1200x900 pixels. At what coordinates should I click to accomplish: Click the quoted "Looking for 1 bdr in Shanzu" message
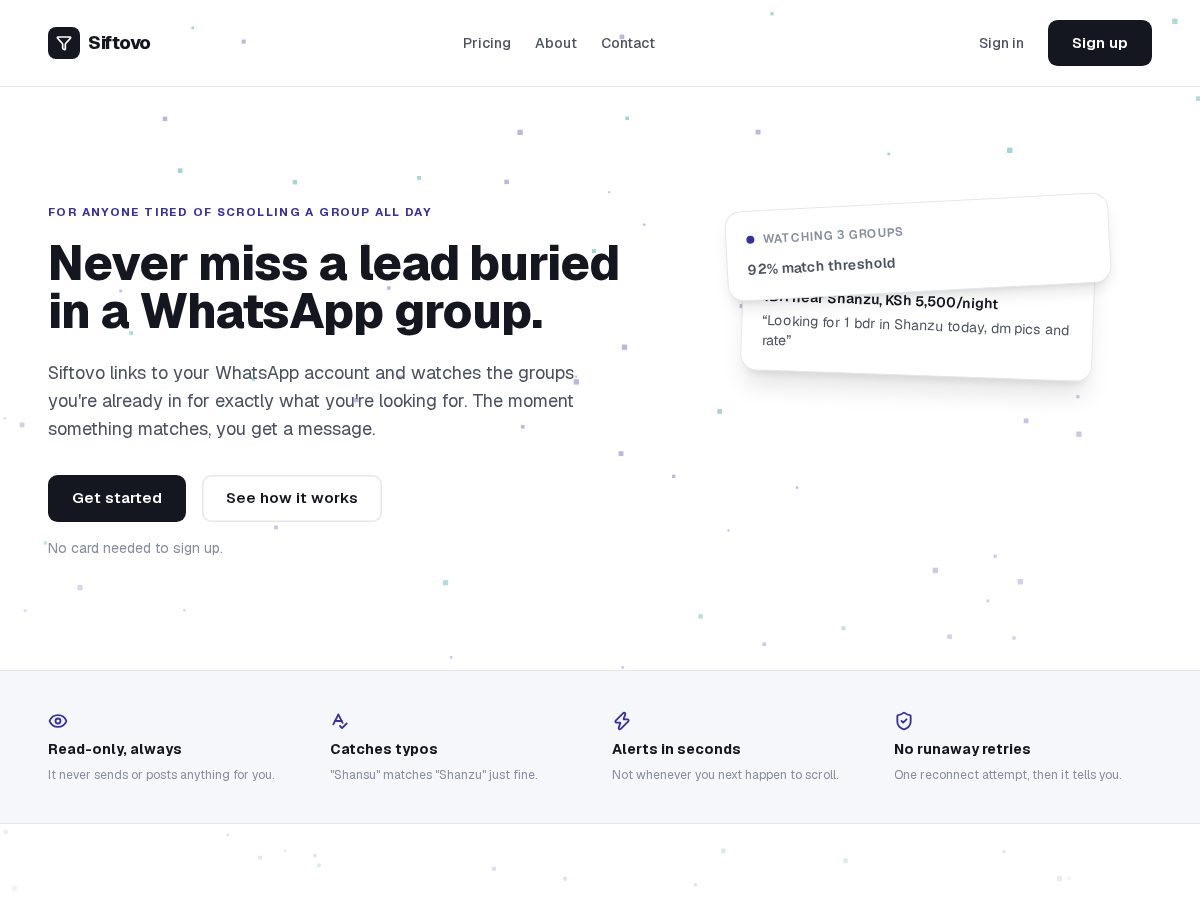click(x=915, y=331)
